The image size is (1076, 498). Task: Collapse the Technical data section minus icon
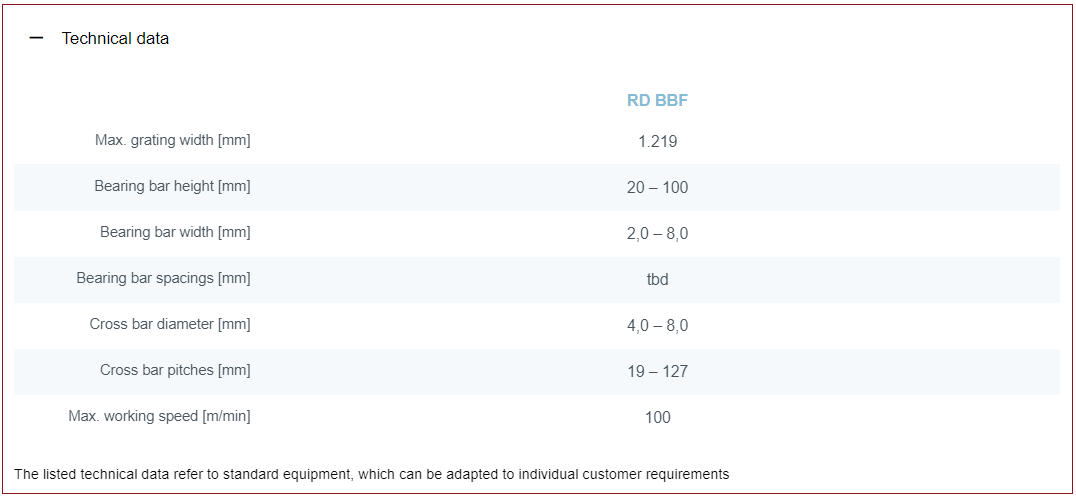(x=37, y=38)
